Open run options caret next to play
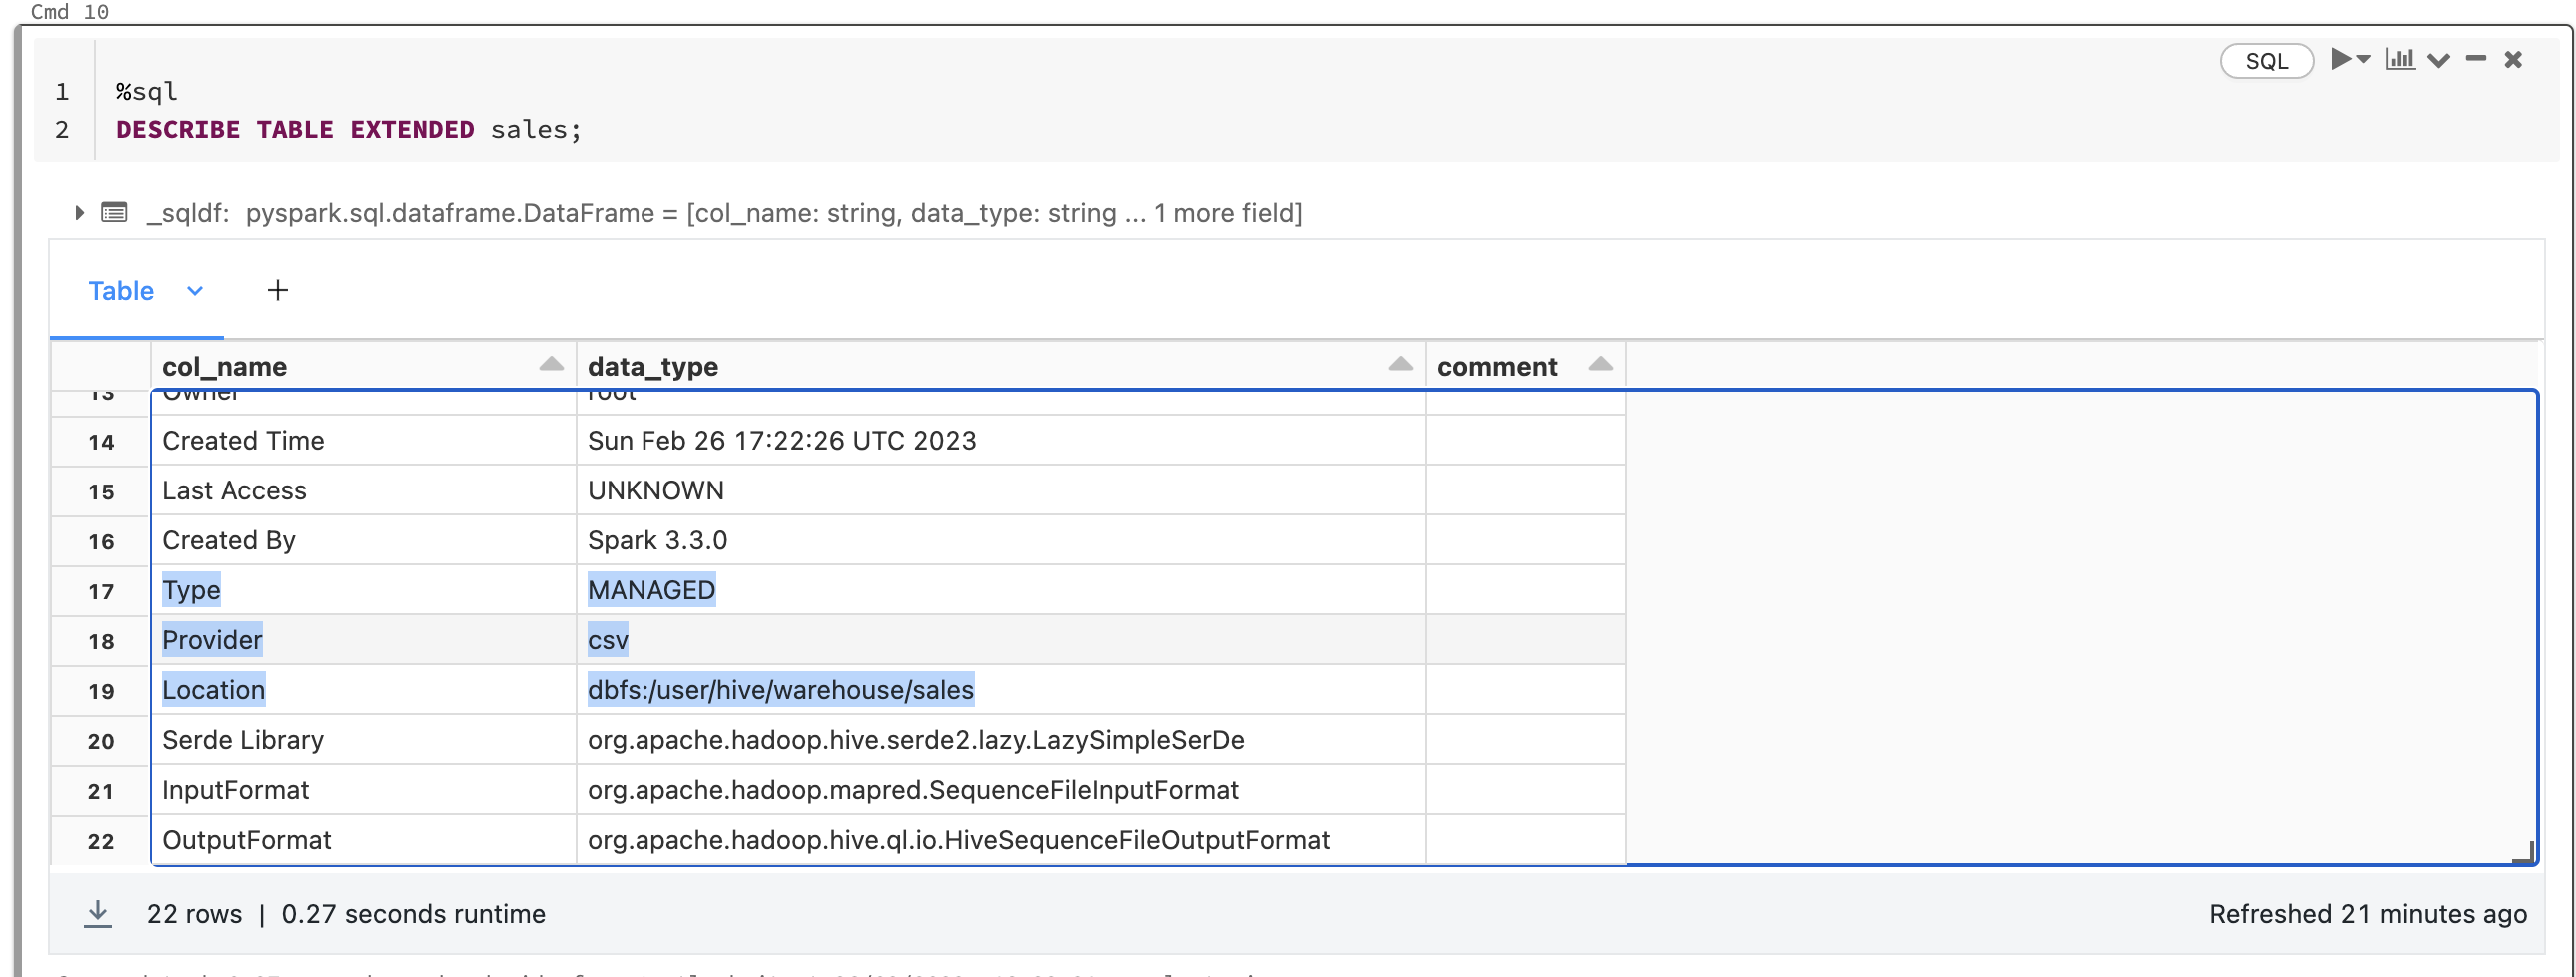 coord(2364,60)
